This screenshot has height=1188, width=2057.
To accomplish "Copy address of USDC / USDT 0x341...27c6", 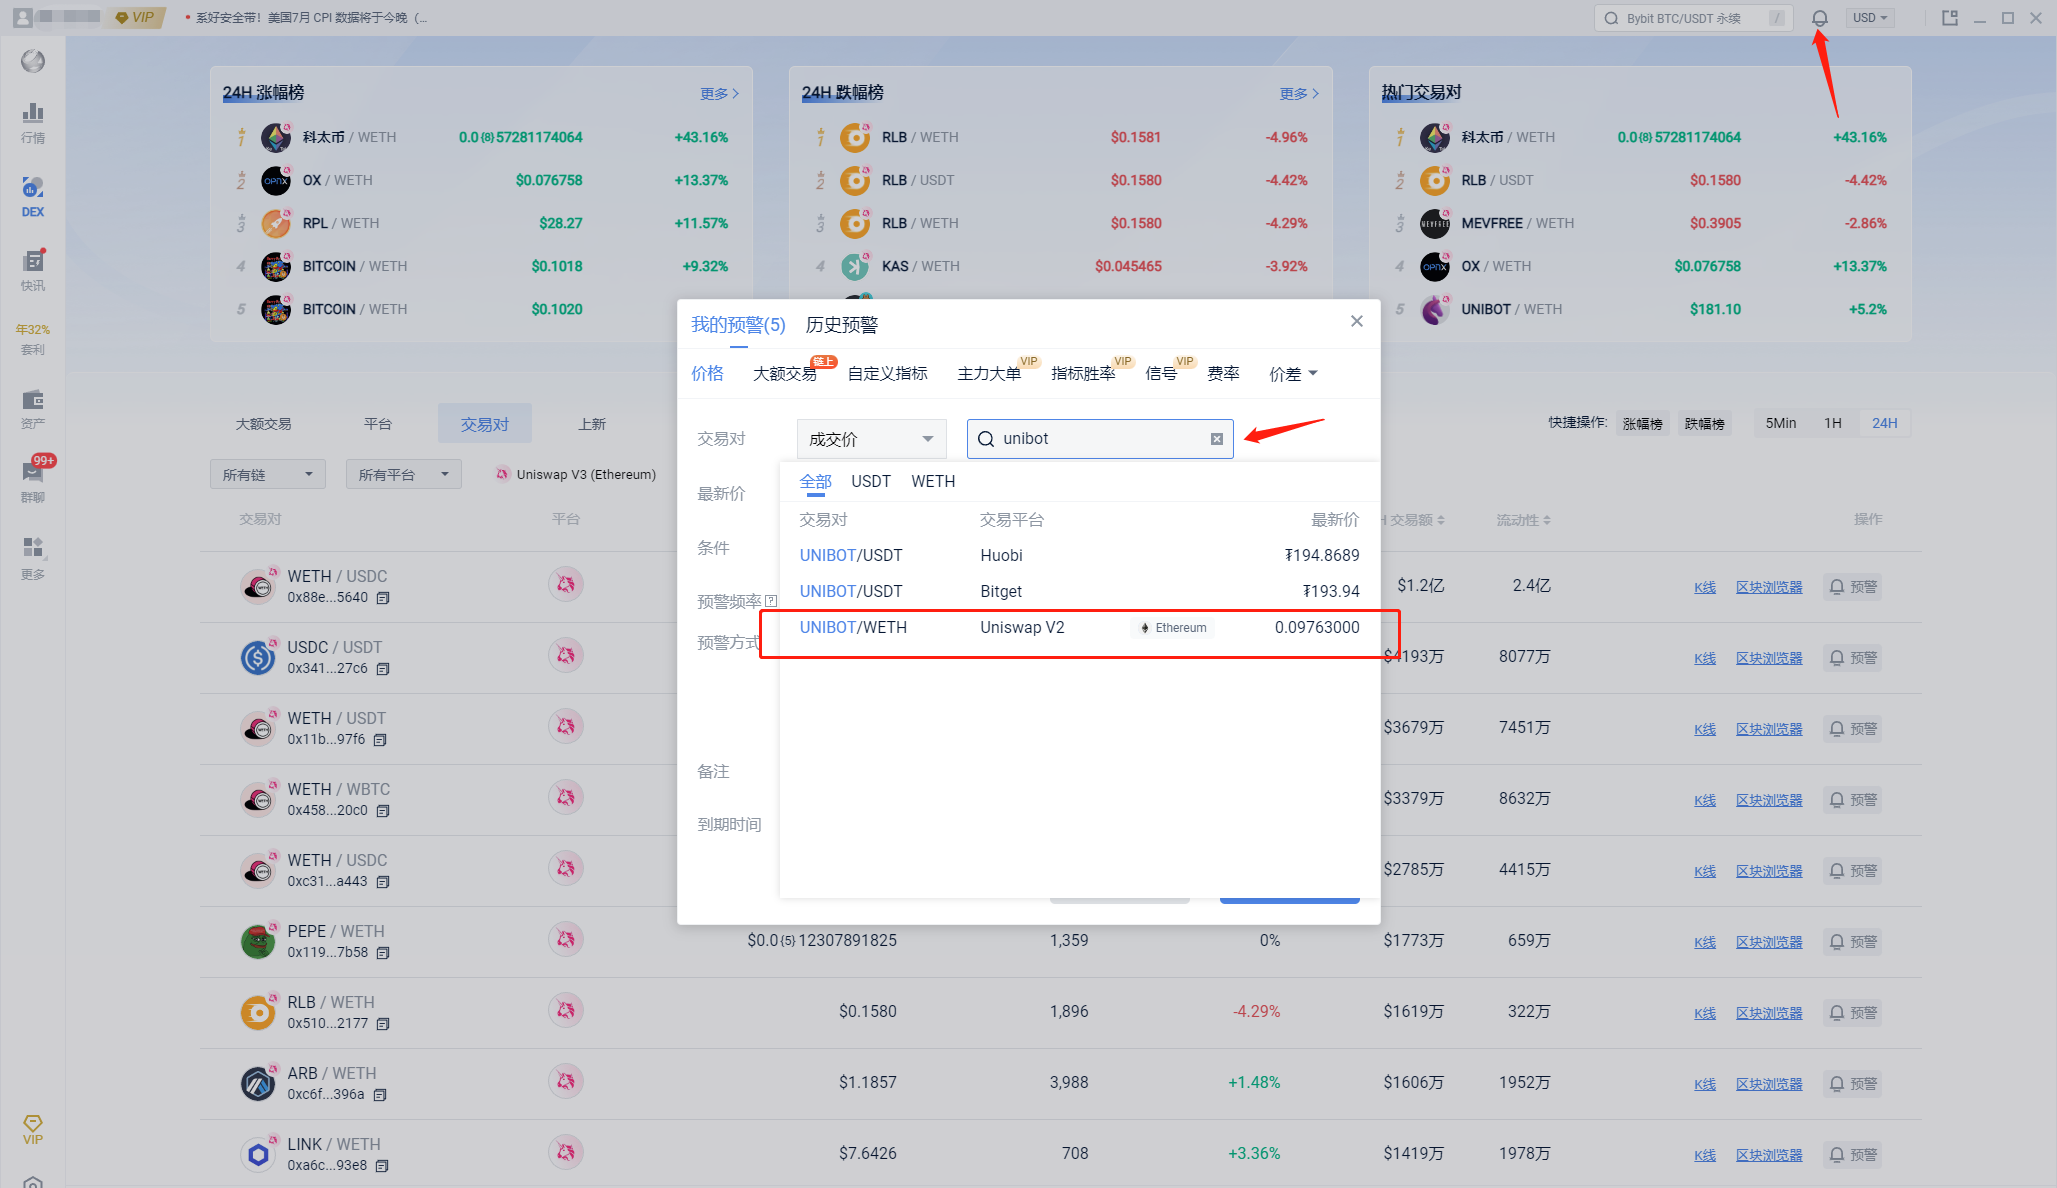I will tap(383, 669).
